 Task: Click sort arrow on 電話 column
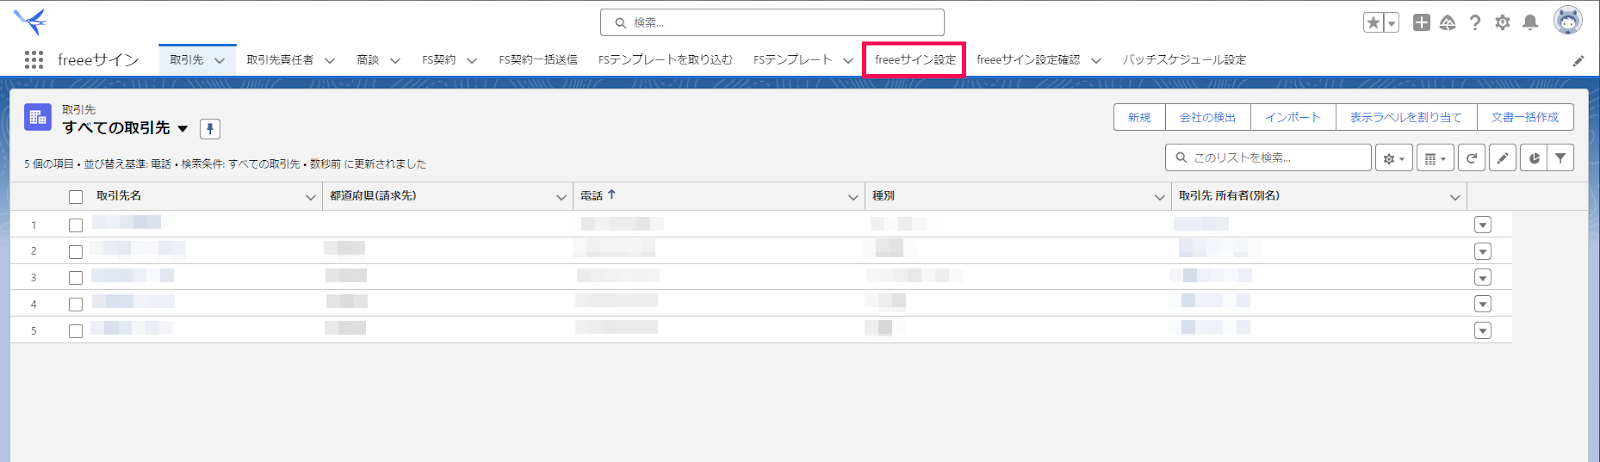click(x=612, y=195)
